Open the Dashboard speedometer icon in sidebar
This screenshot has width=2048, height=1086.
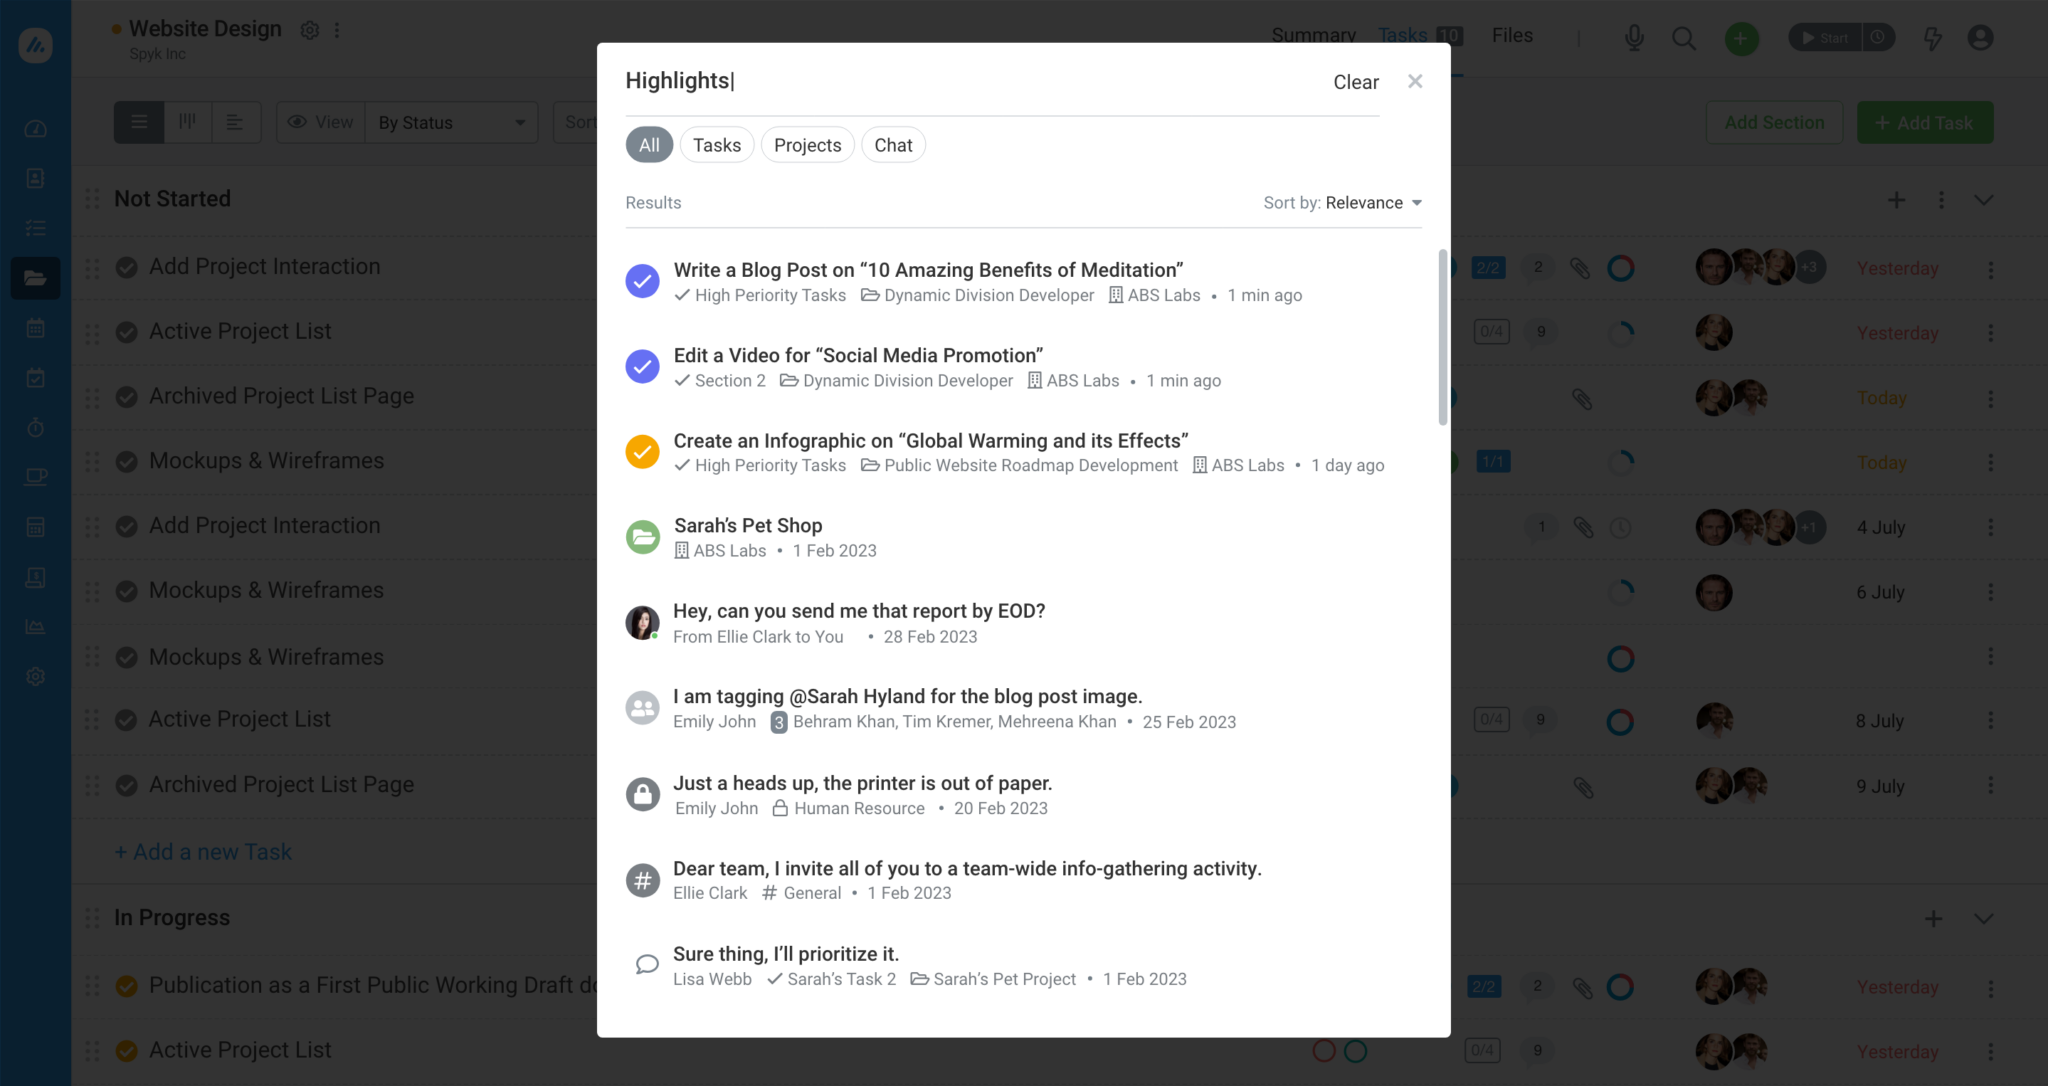[35, 127]
